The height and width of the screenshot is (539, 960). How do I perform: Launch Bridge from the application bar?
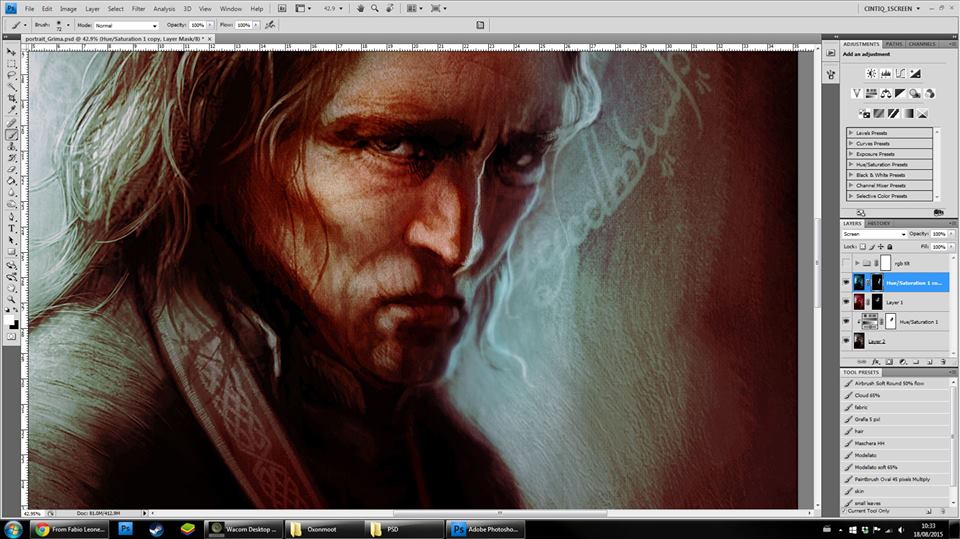(284, 8)
